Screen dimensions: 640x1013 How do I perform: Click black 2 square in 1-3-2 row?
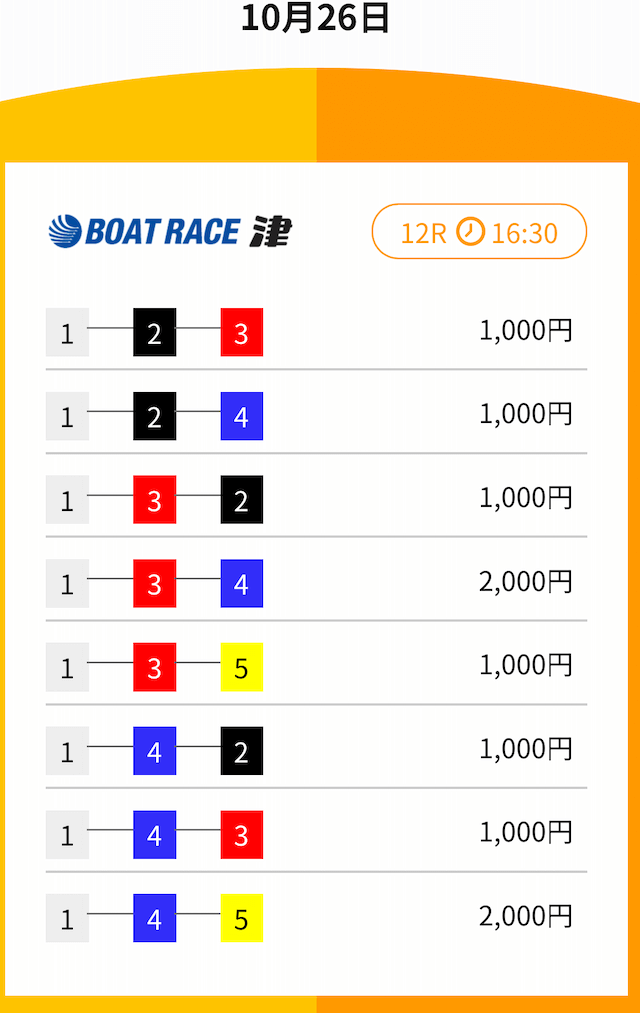[x=241, y=500]
